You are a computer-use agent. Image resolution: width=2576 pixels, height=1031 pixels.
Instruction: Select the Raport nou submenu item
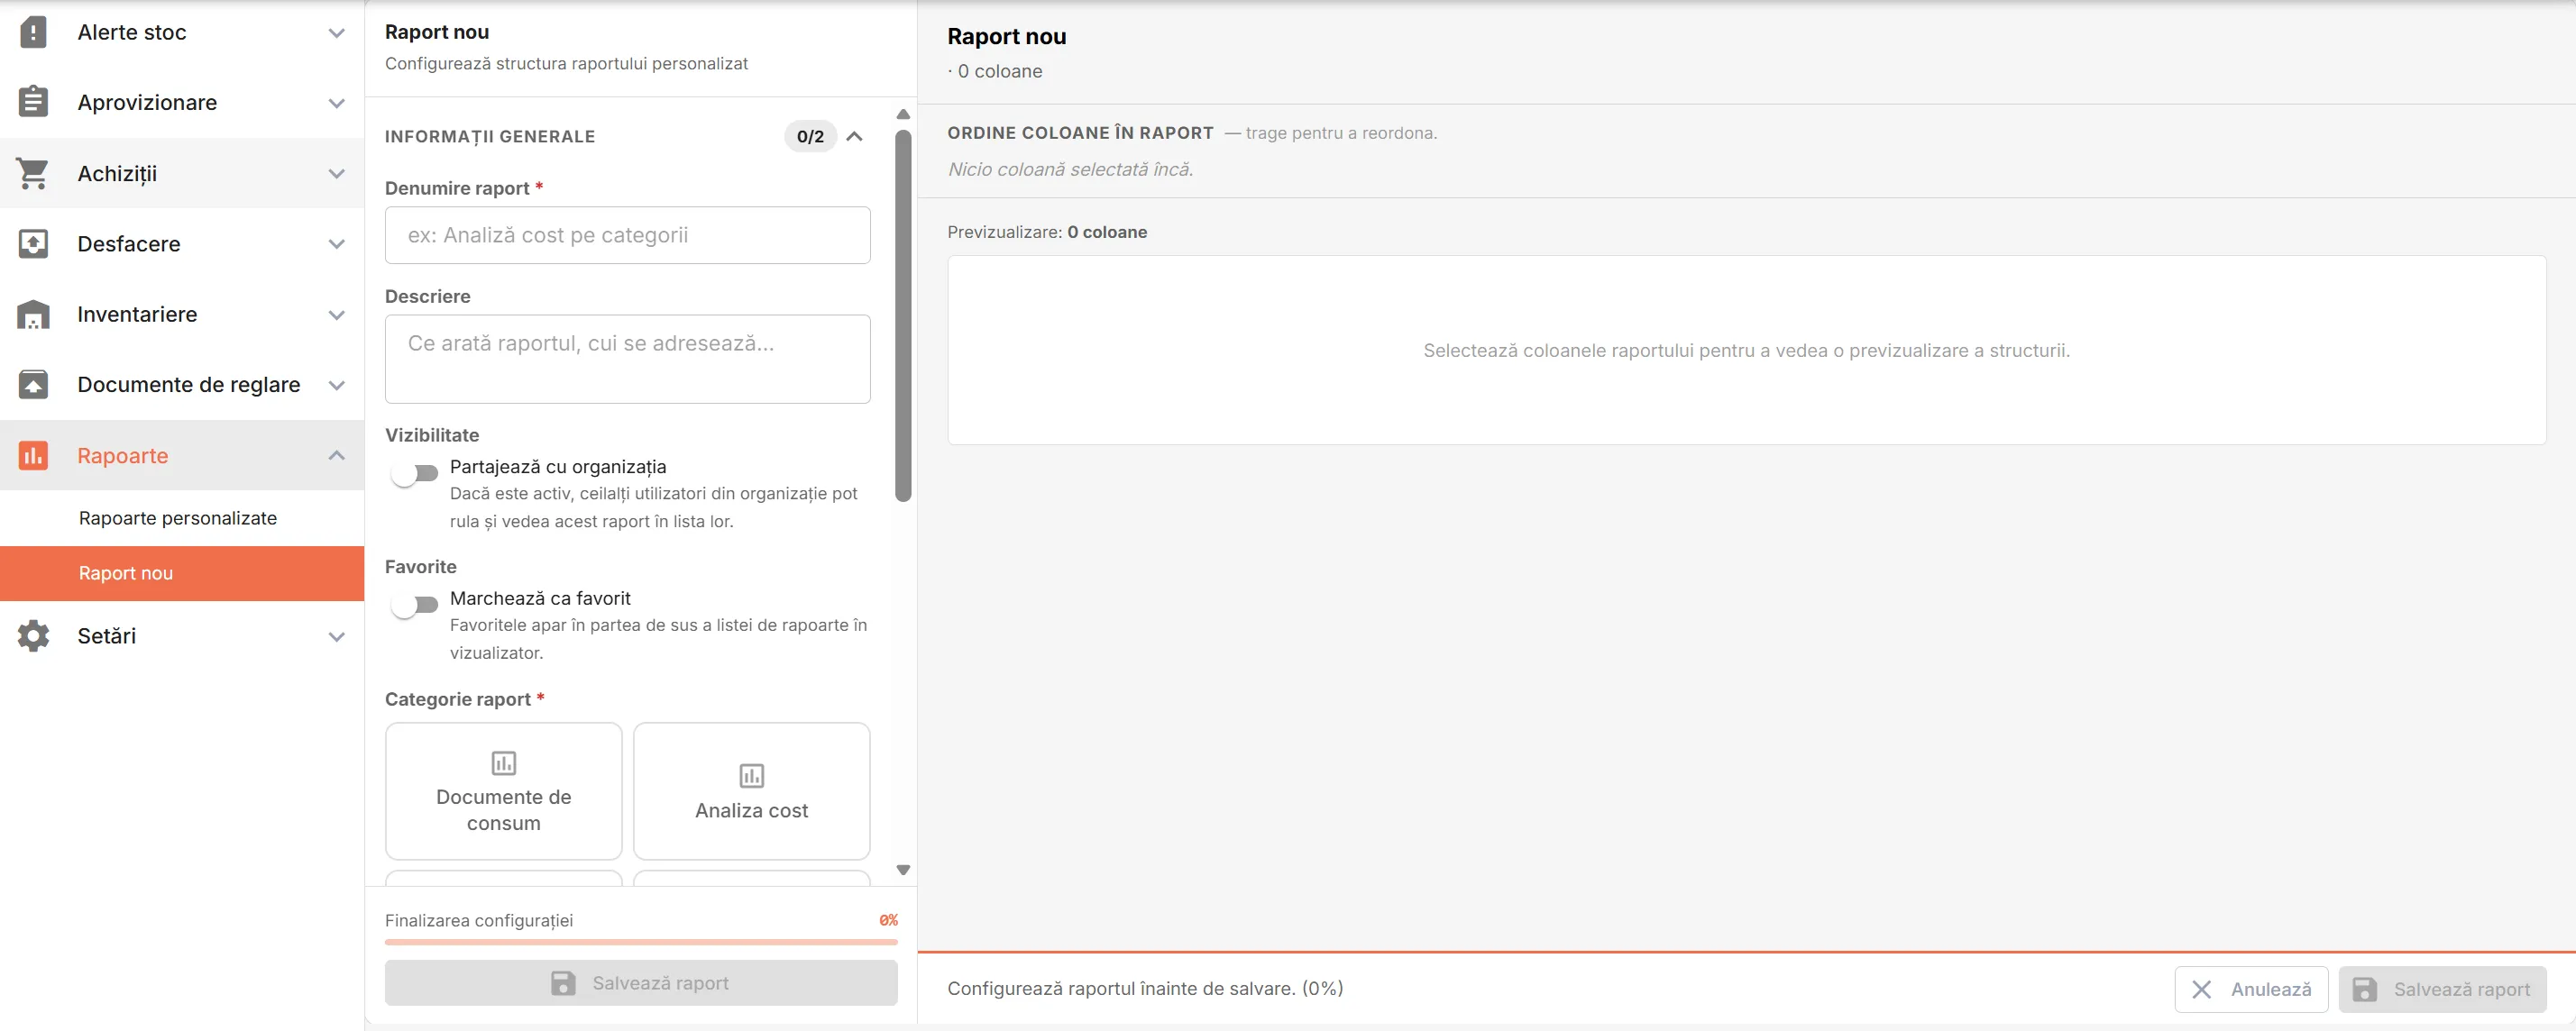pos(182,573)
